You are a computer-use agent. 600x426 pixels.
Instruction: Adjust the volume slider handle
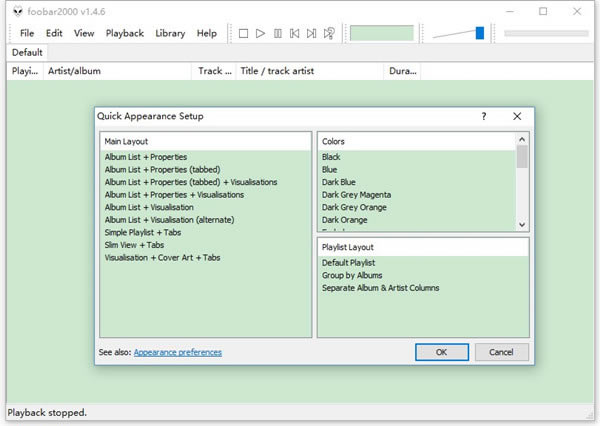pos(480,33)
